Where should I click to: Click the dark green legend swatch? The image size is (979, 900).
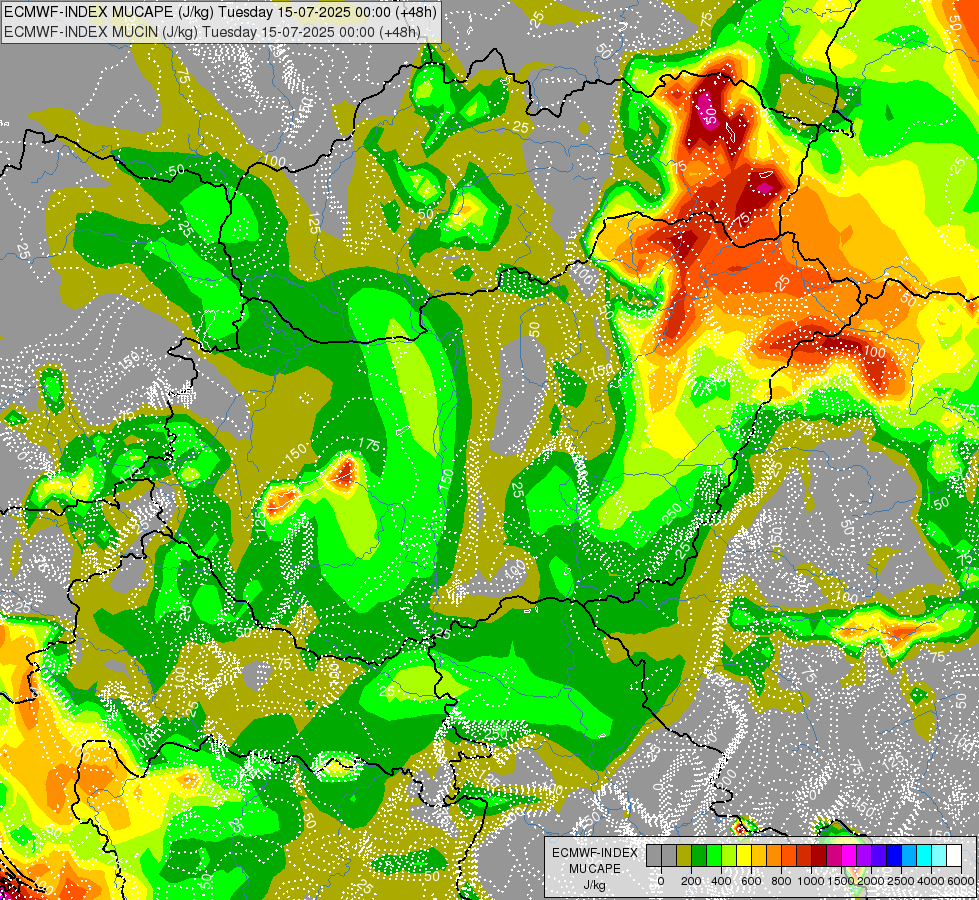[699, 855]
